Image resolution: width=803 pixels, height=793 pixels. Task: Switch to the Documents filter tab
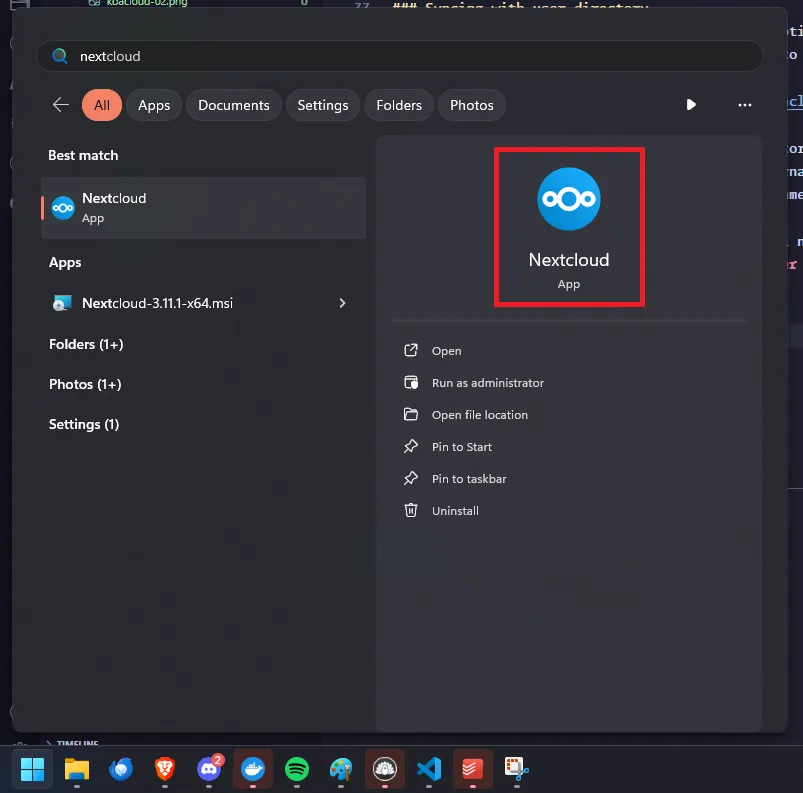coord(234,105)
